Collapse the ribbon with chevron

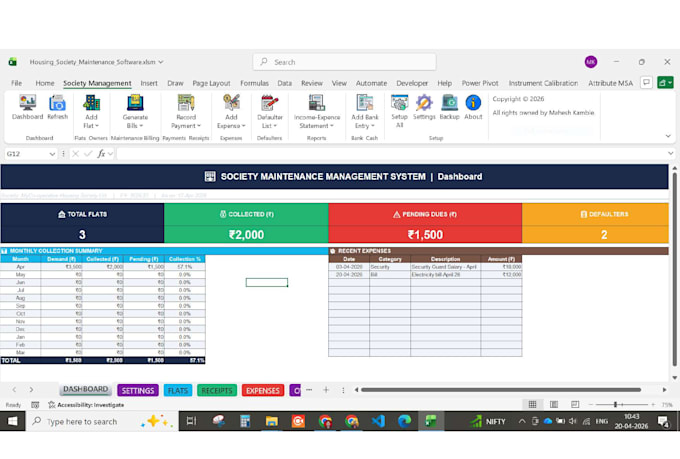[668, 136]
